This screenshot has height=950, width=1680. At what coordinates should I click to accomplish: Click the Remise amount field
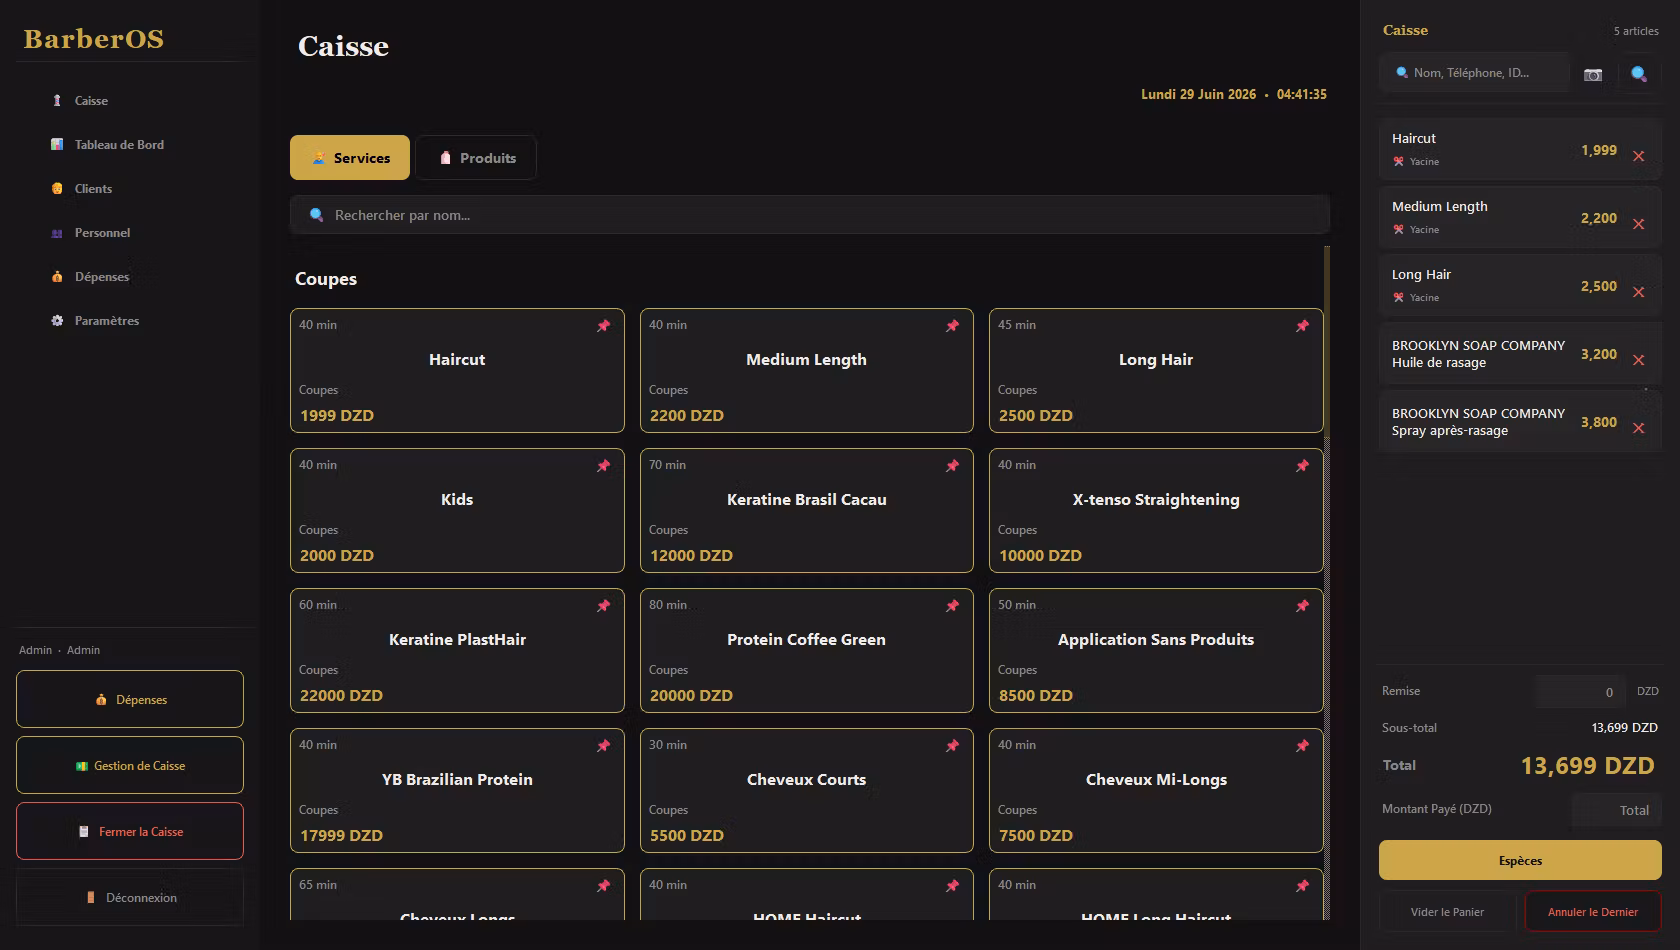coord(1580,692)
